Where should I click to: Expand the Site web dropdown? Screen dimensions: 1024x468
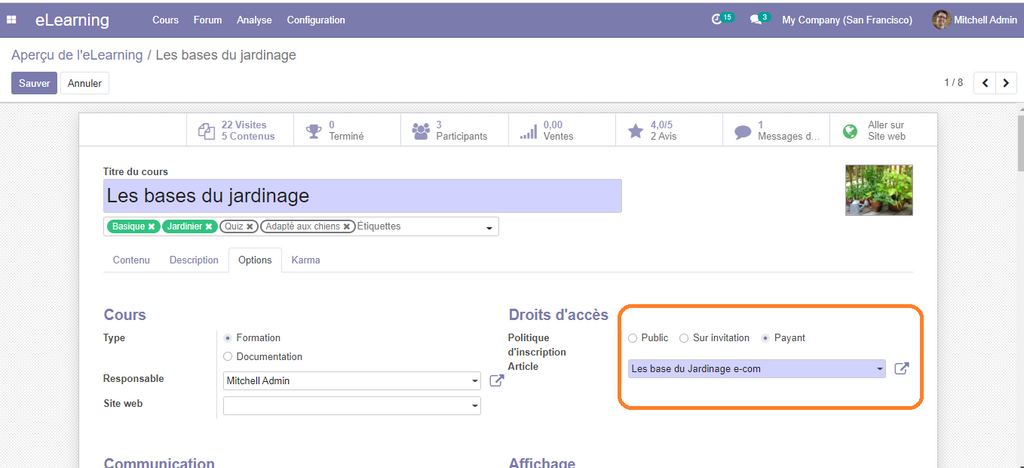[x=475, y=406]
